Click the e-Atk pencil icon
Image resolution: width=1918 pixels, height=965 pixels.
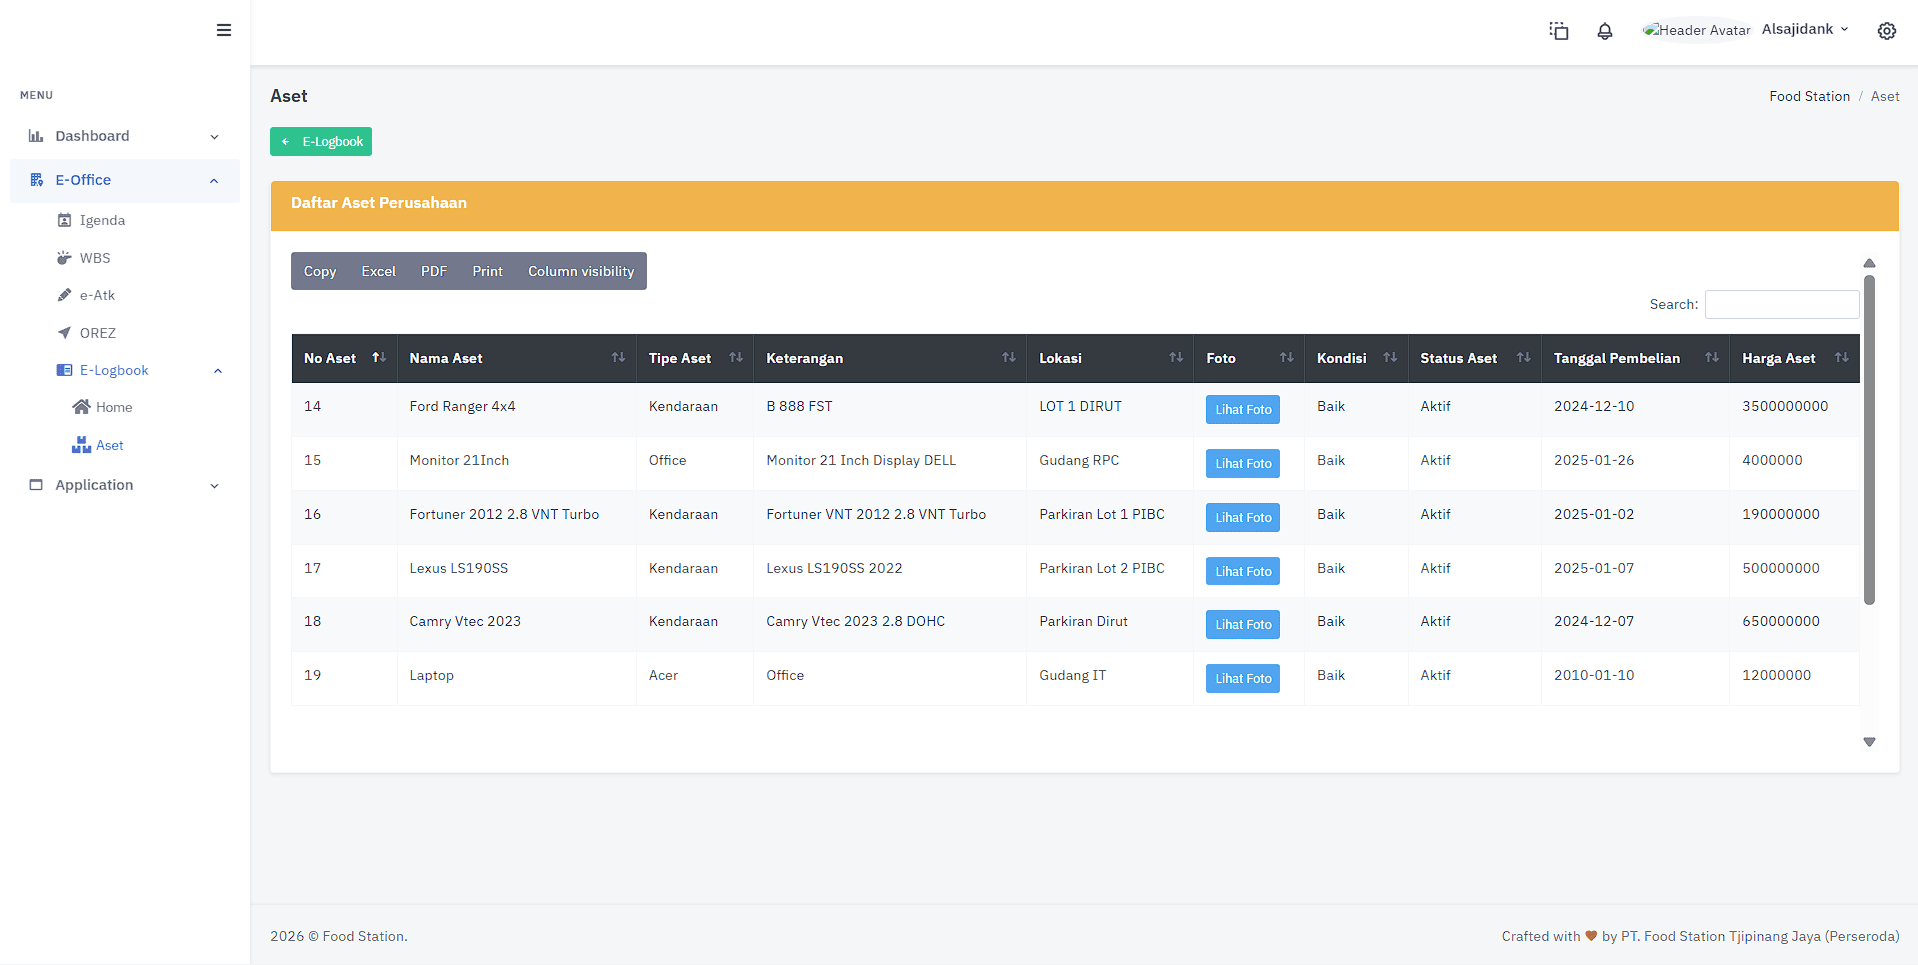65,295
